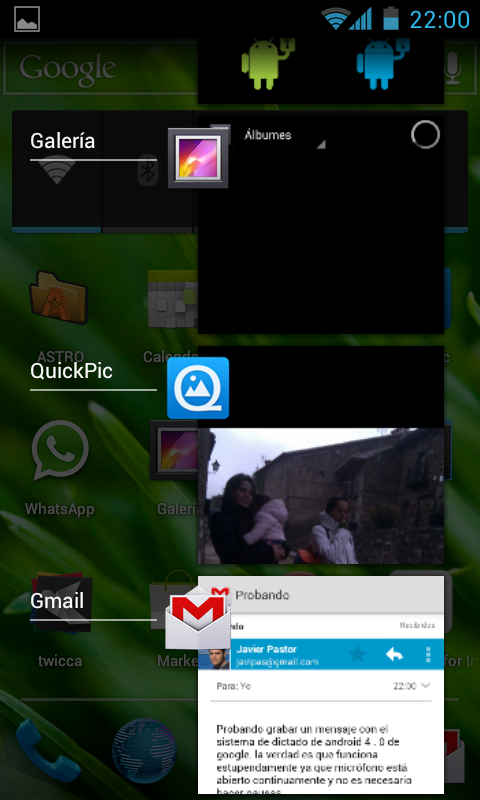This screenshot has height=800, width=480.
Task: Tap the Javier Pastor sender name
Action: point(266,649)
